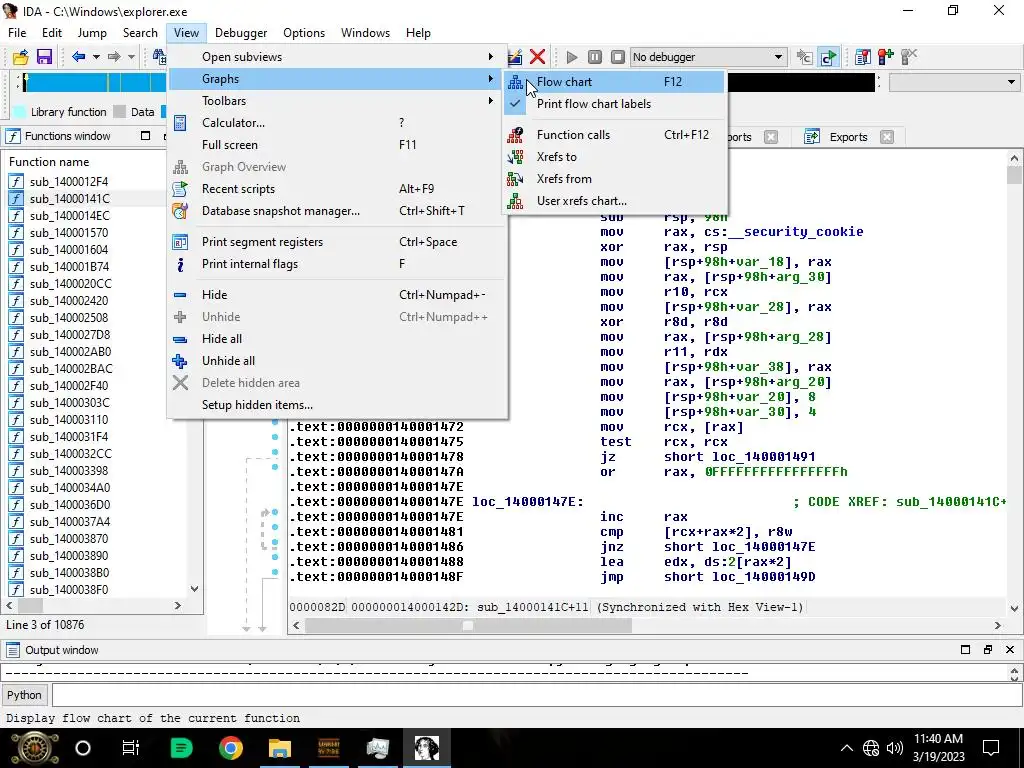
Task: Select Xrefs to in Graphs submenu
Action: click(x=614, y=157)
